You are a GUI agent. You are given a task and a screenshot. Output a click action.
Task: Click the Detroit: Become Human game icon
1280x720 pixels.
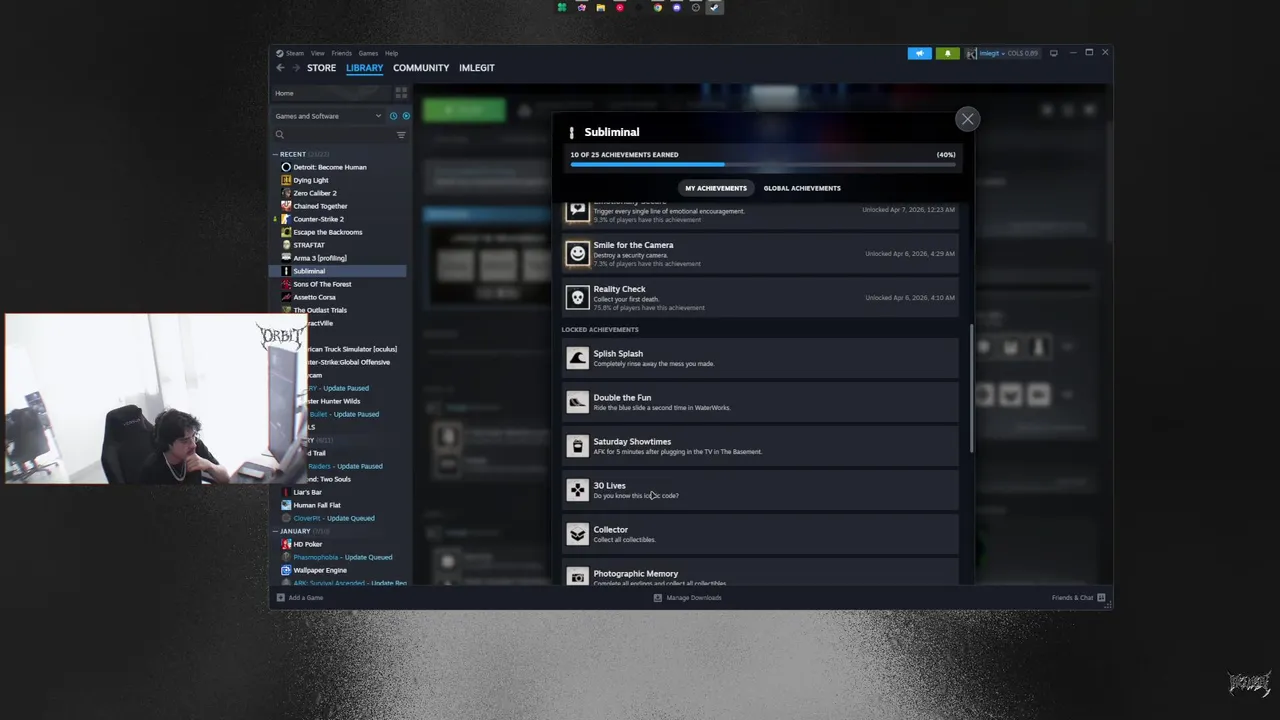(286, 167)
